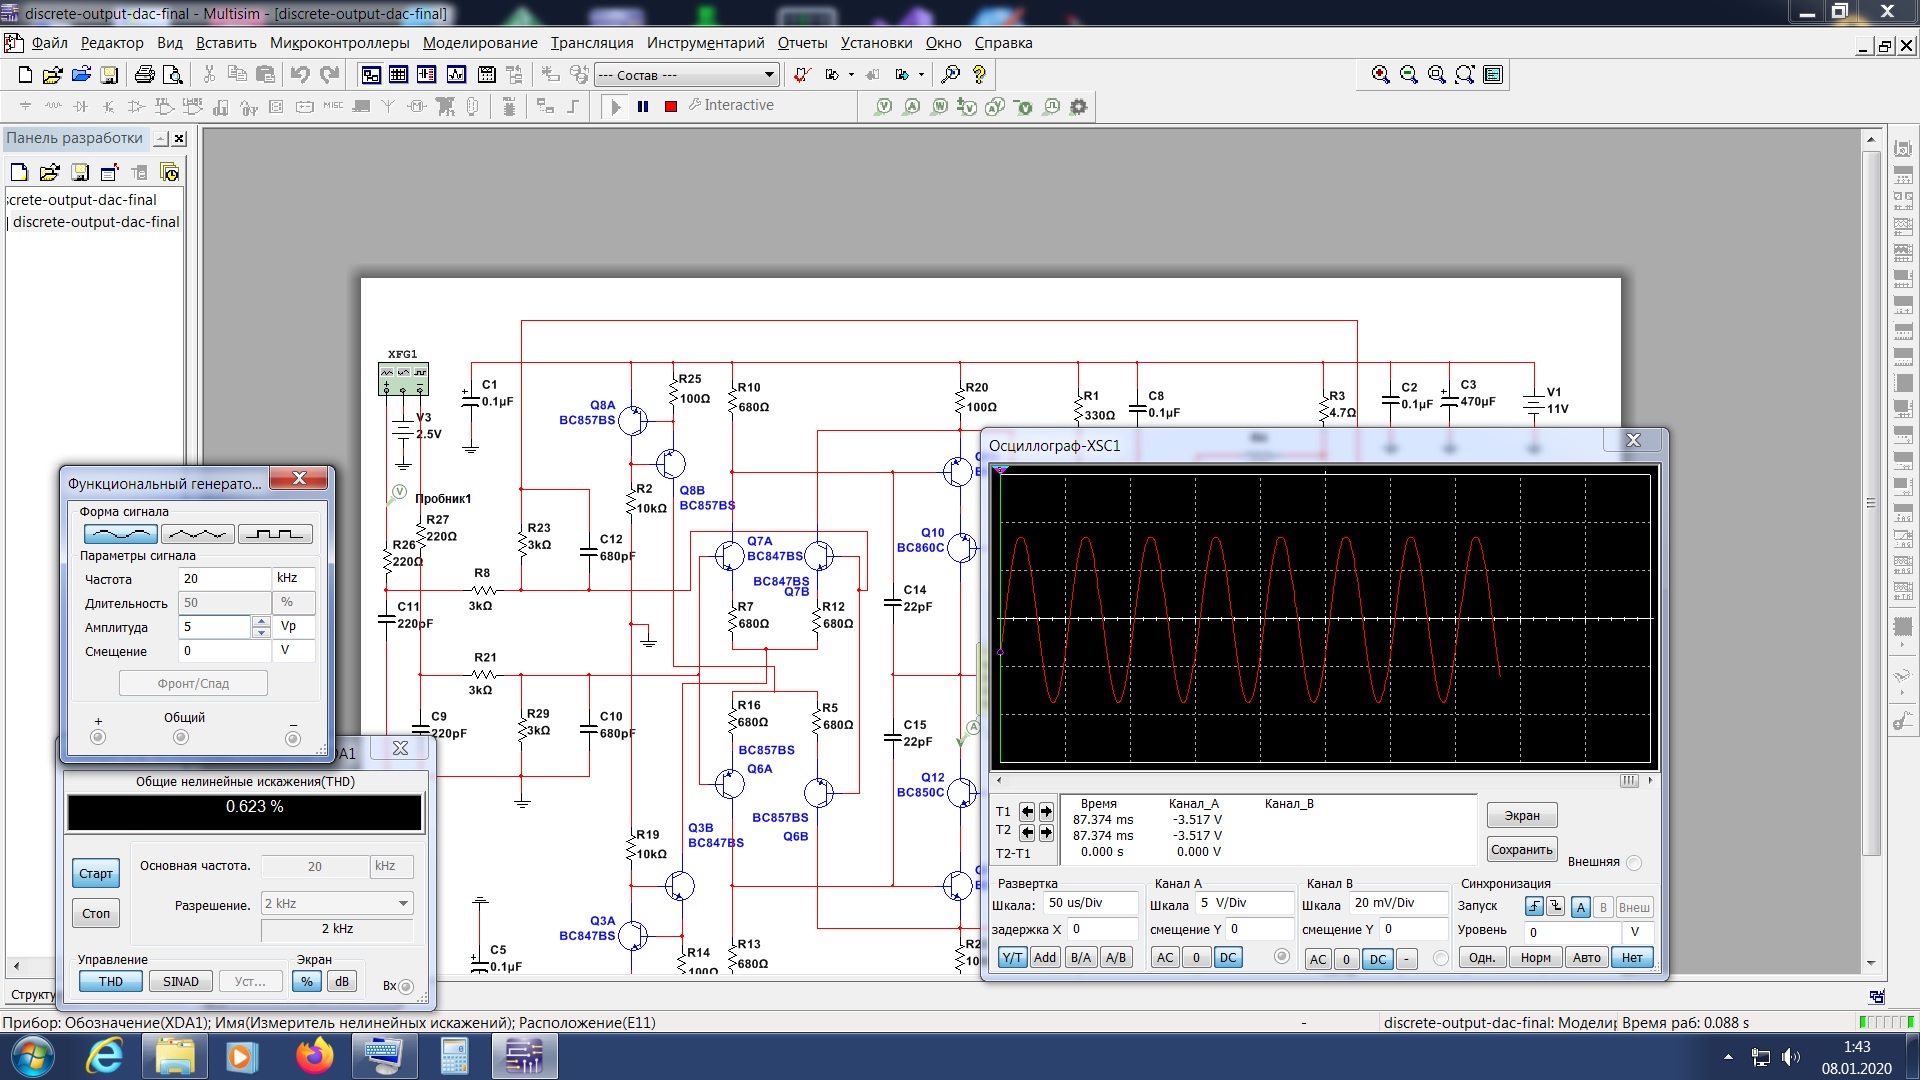Open the Справка menu
Viewport: 1920px width, 1080px height.
pyautogui.click(x=1003, y=43)
